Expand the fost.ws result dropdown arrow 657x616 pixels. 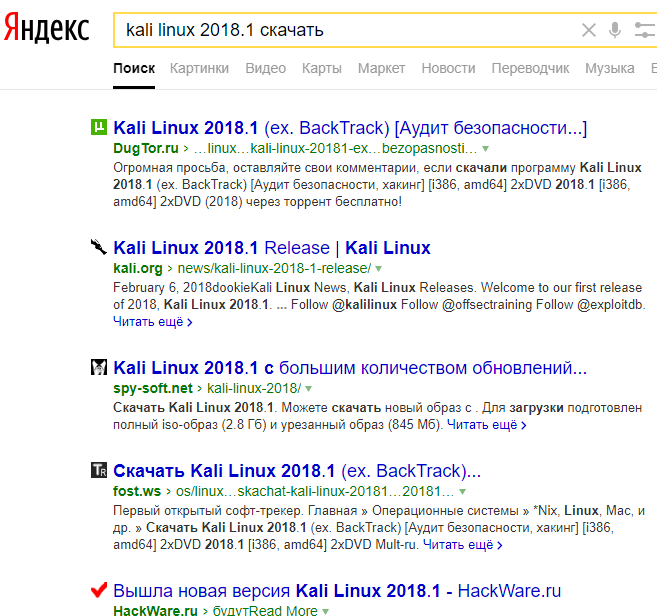(462, 492)
